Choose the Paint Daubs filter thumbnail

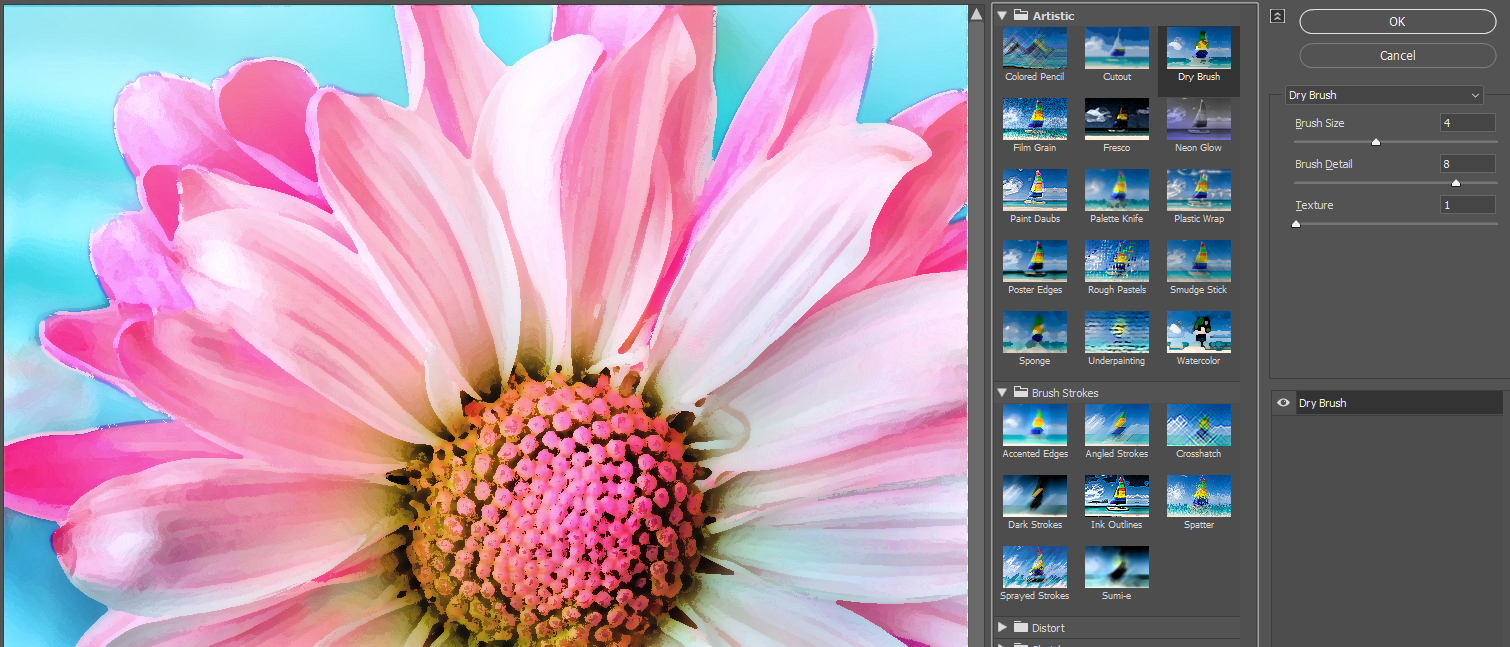[x=1035, y=190]
